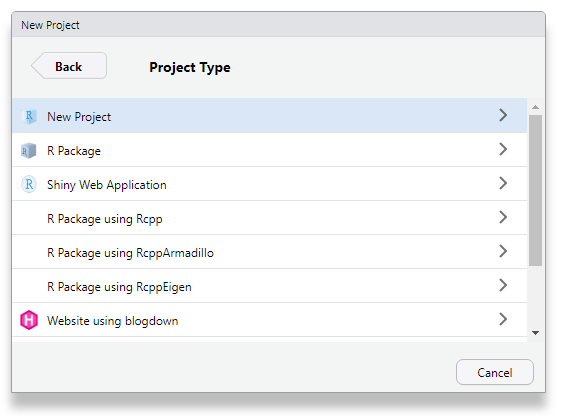Expand the New Project chevron arrow
564x417 pixels.
[503, 115]
